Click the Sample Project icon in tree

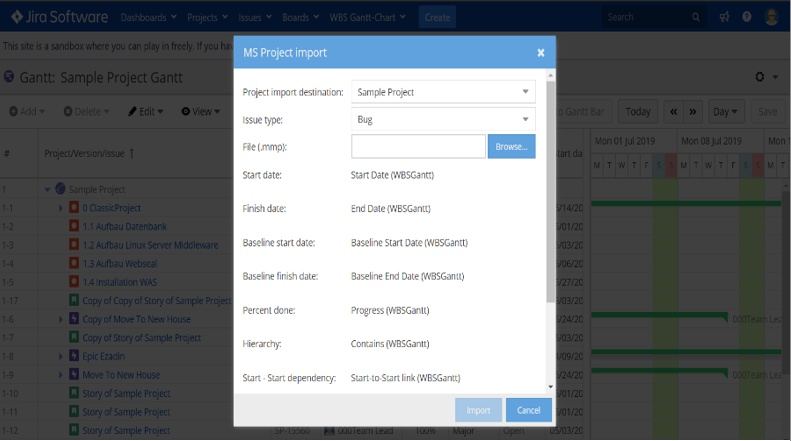coord(60,189)
